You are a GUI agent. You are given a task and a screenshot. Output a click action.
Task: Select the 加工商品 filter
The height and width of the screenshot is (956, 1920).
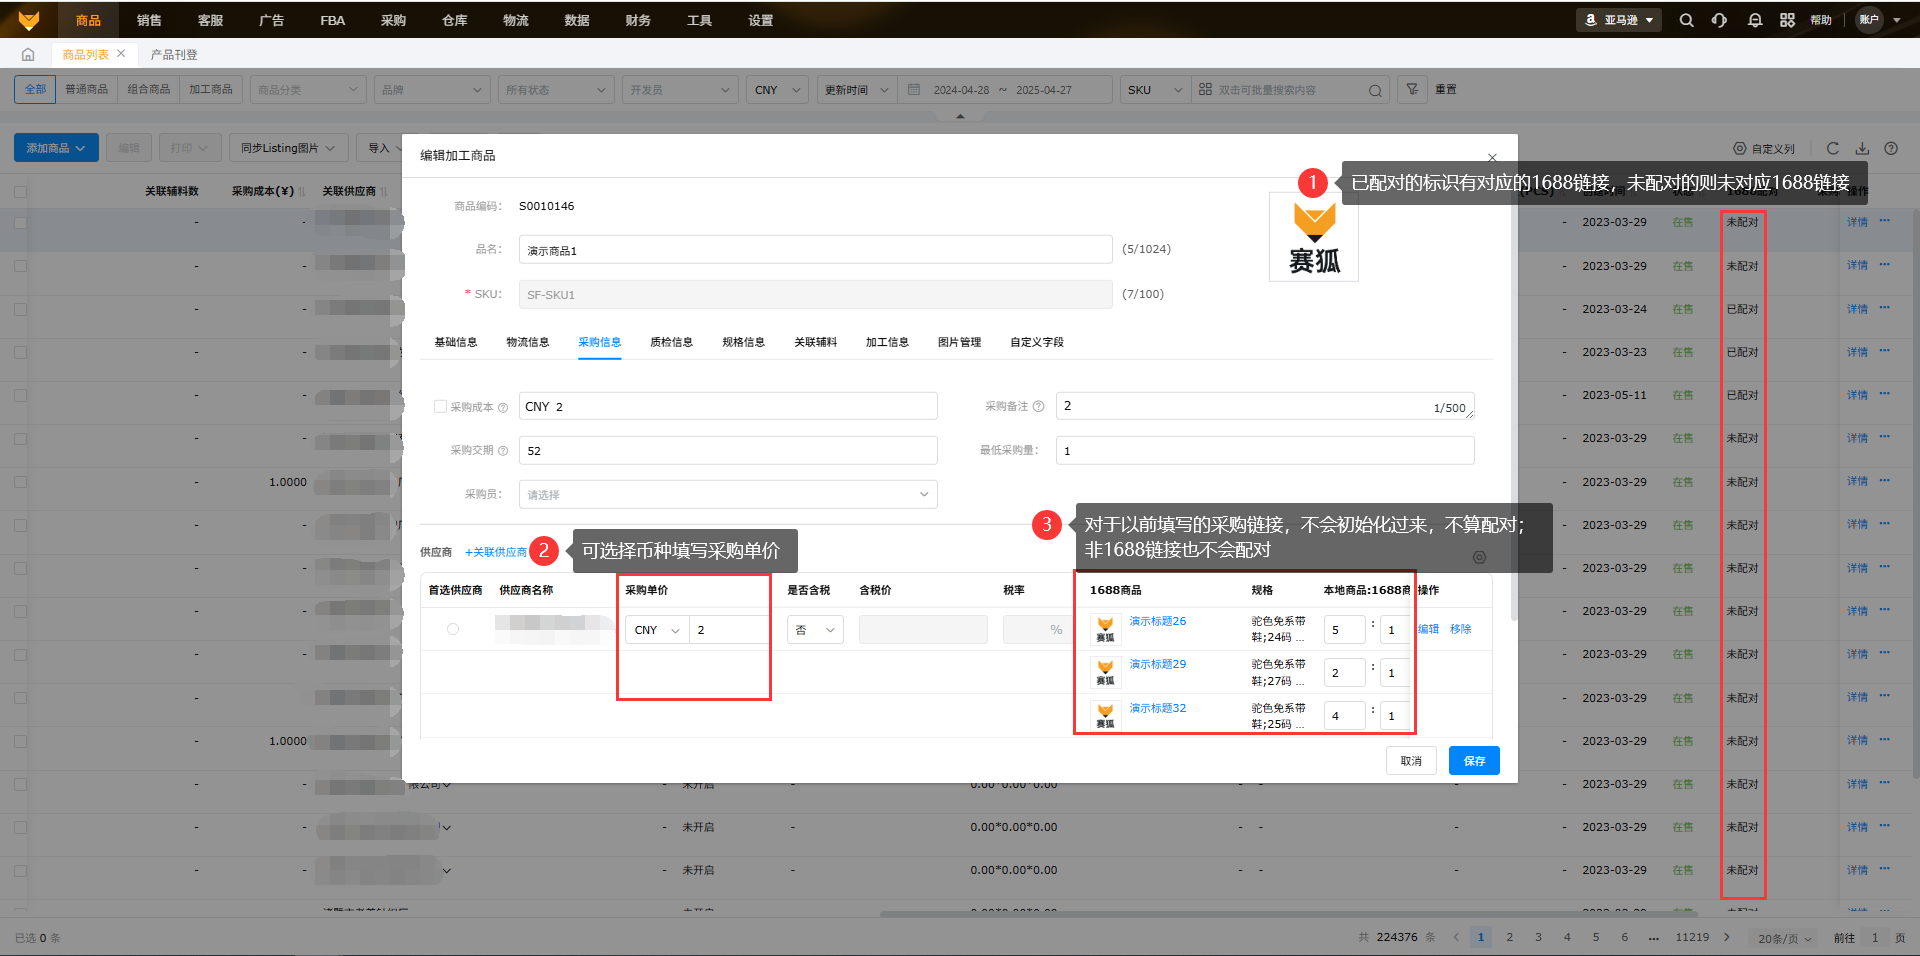pyautogui.click(x=210, y=90)
